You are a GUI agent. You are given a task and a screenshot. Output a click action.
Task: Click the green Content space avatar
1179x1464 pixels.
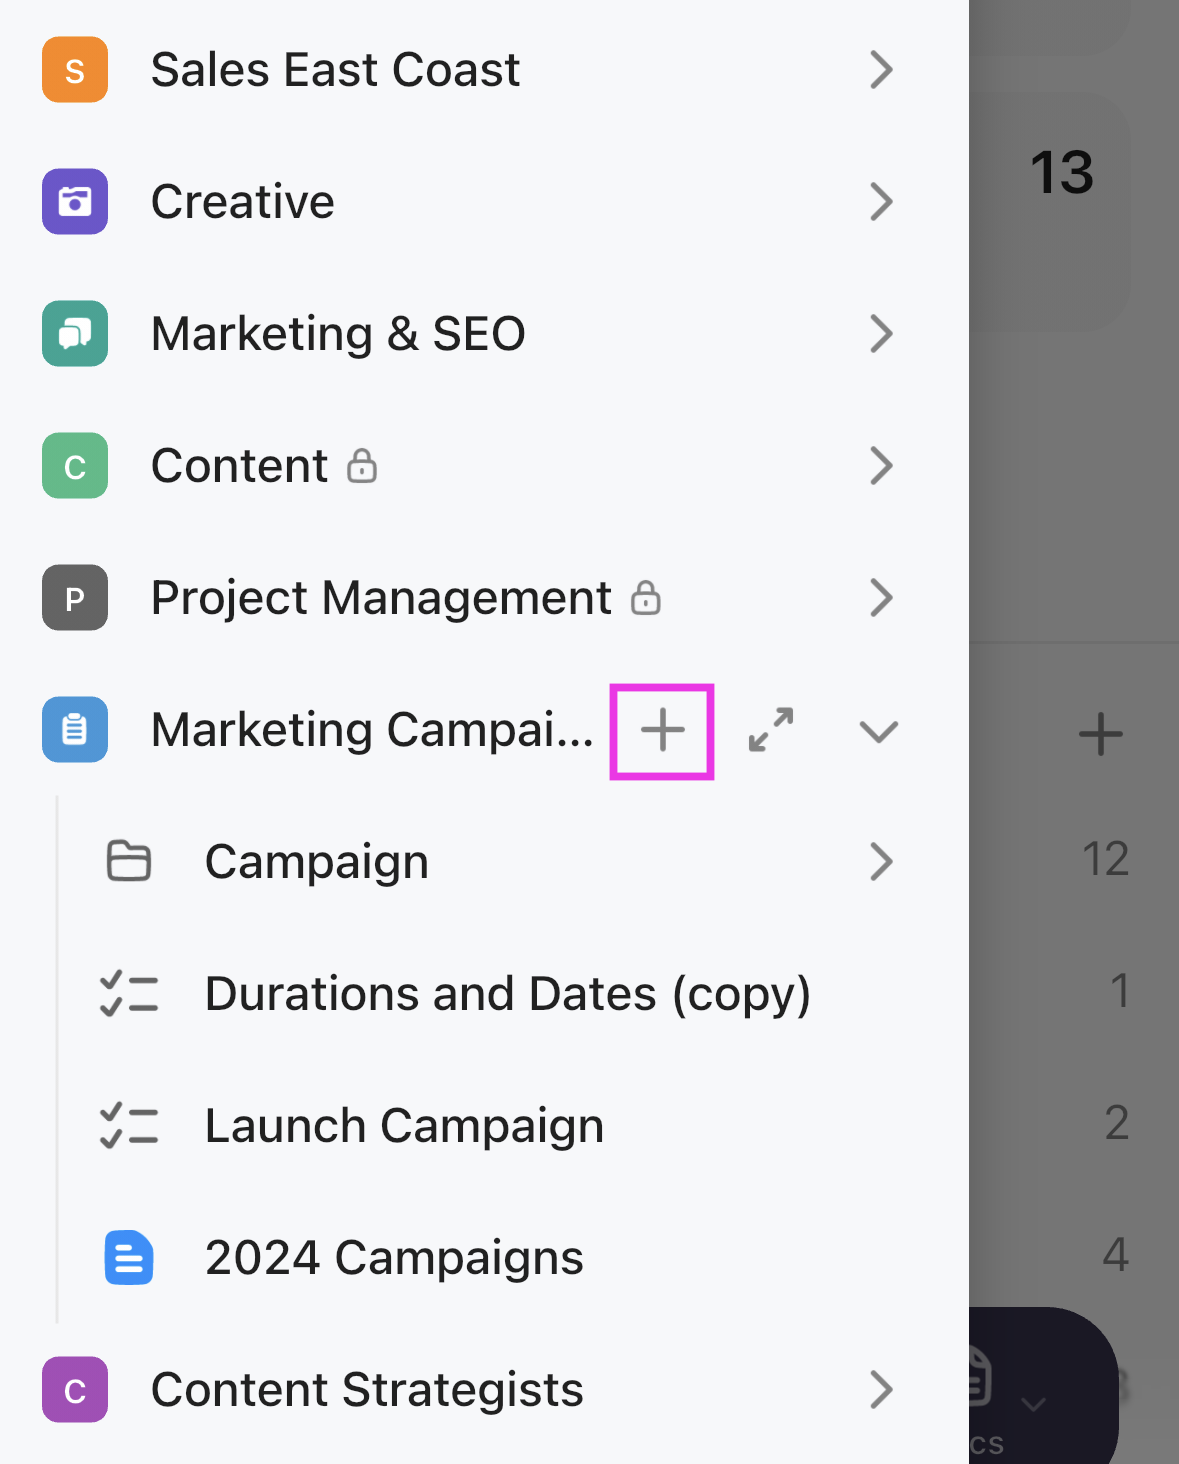tap(75, 466)
